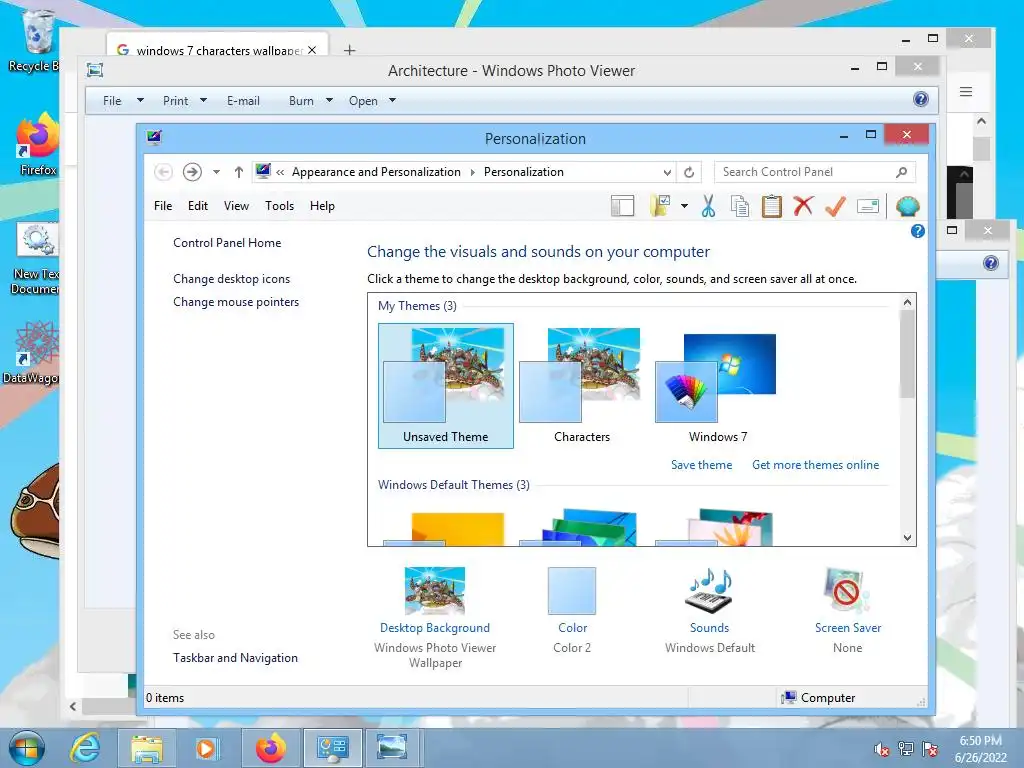Open the View menu in Personalization

[x=236, y=206]
